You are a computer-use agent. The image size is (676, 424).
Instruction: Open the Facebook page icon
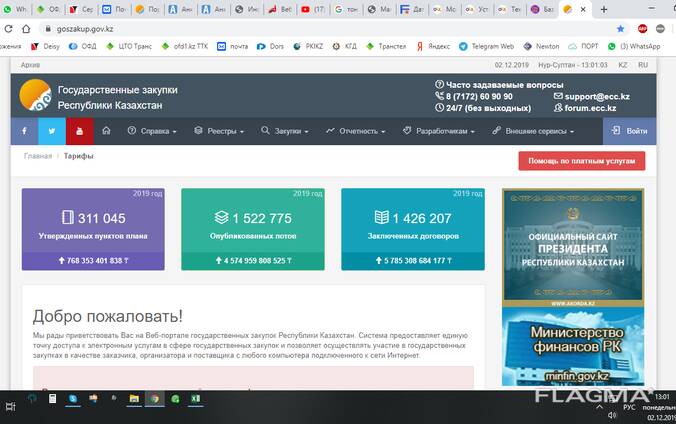point(24,131)
